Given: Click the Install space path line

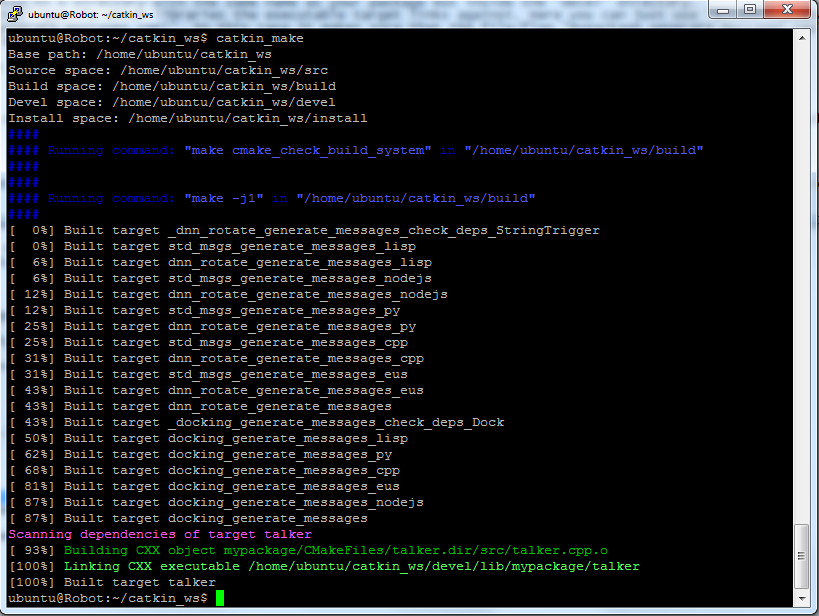Looking at the screenshot, I should point(188,118).
